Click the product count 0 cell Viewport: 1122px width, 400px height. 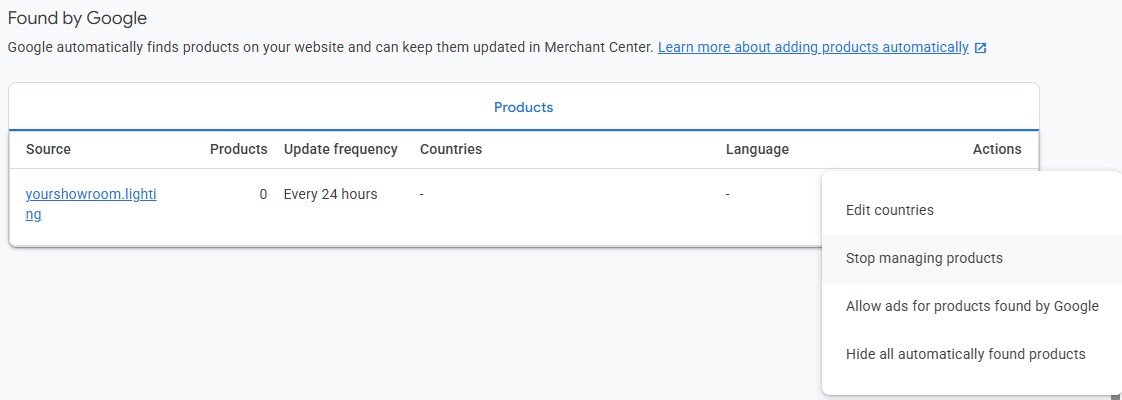(x=263, y=194)
